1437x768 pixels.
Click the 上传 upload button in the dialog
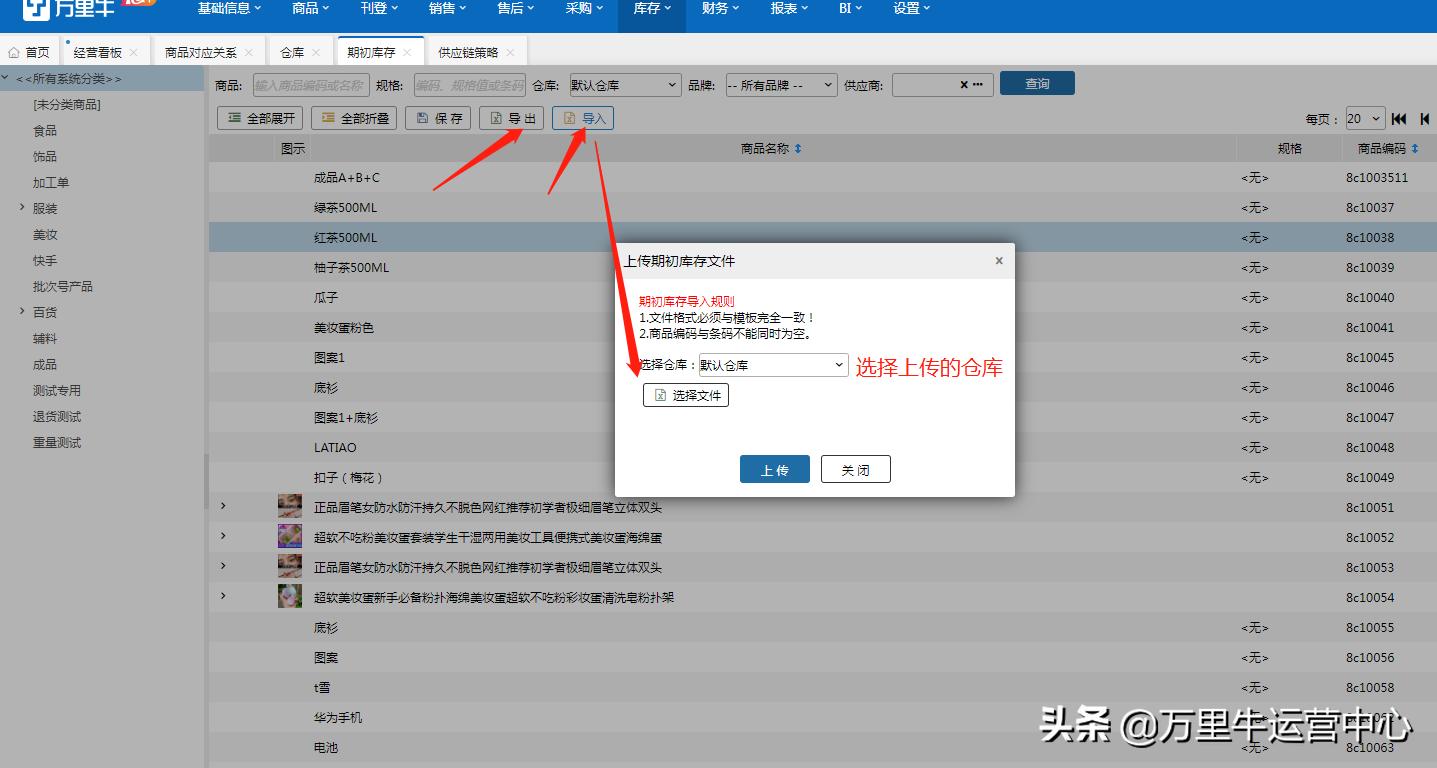[774, 468]
